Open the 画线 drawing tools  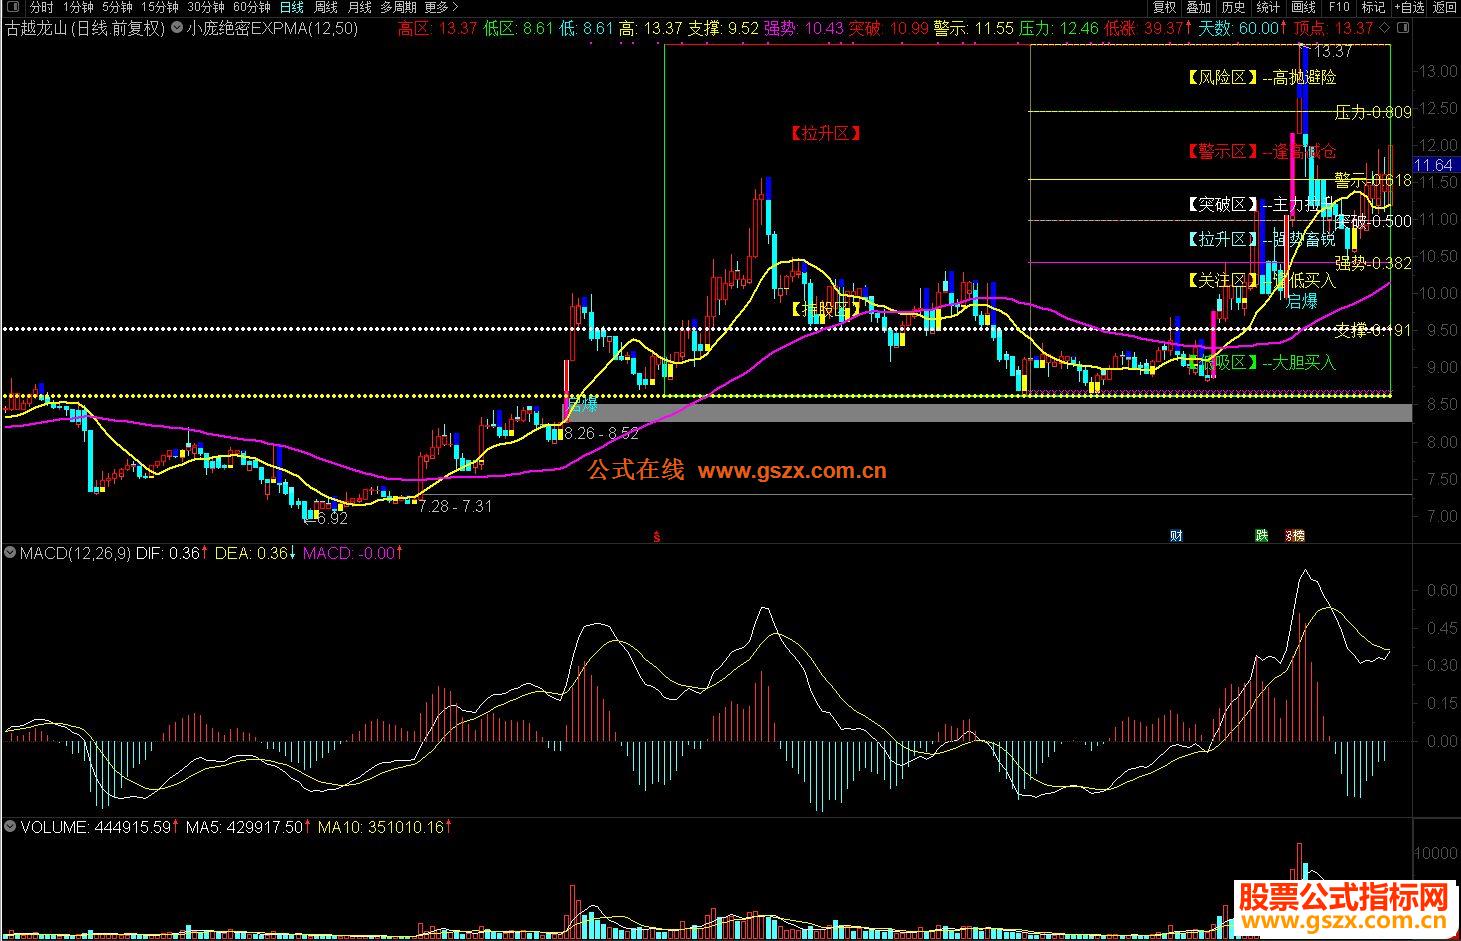tap(1303, 7)
